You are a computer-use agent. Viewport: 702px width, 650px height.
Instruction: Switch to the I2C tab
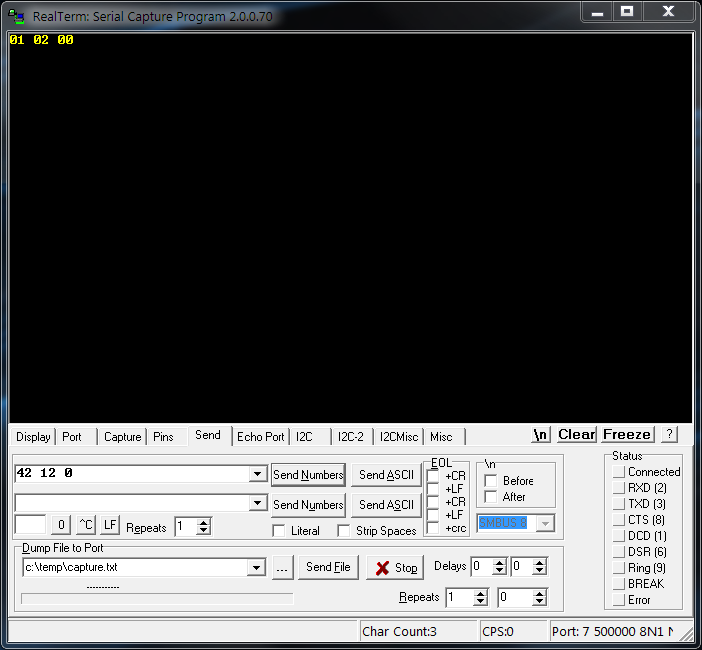pos(304,436)
